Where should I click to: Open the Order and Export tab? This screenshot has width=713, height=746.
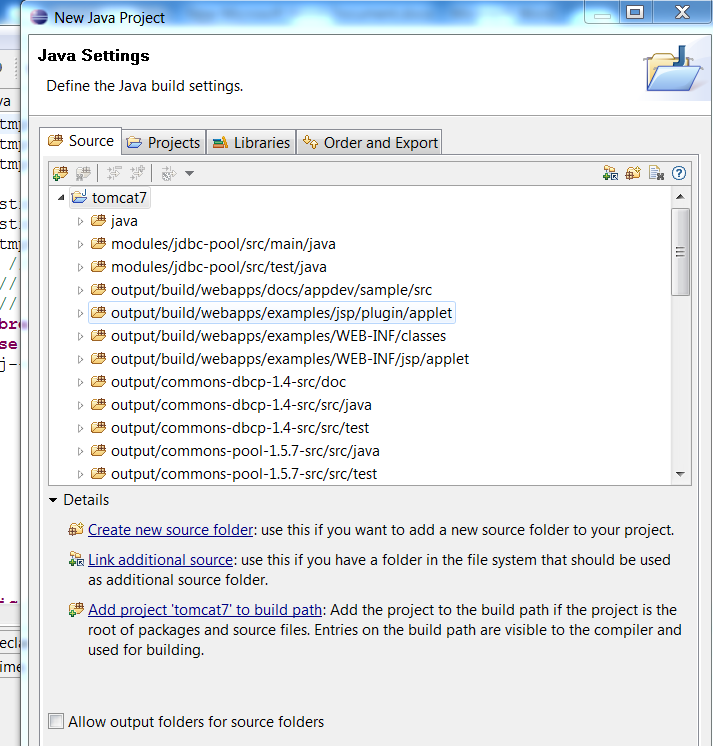coord(370,143)
